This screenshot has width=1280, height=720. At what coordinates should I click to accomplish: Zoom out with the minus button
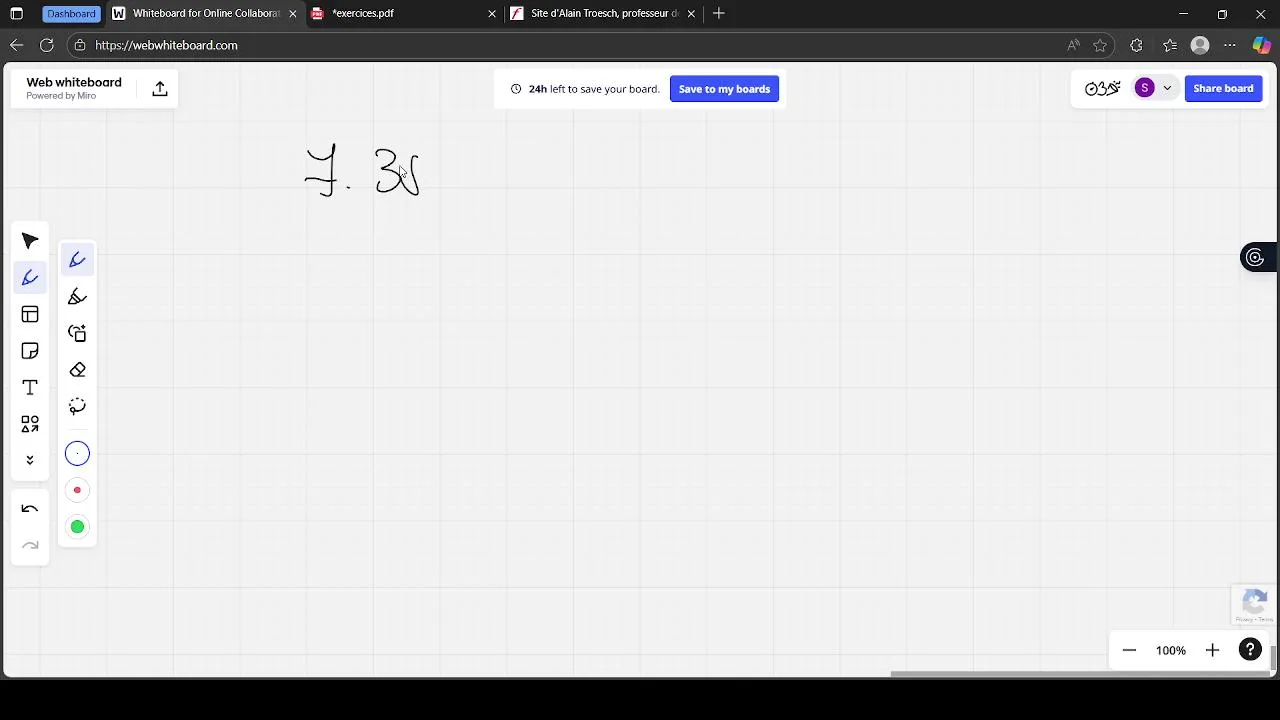1129,650
